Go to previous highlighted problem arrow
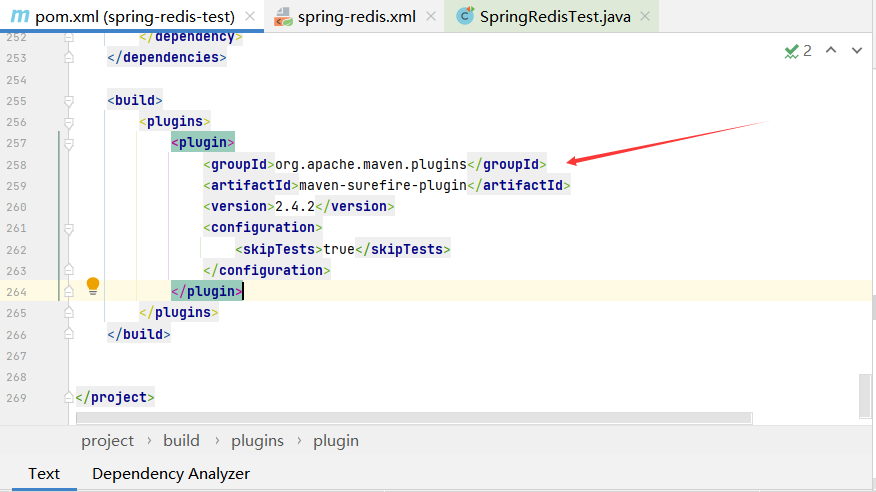The width and height of the screenshot is (876, 492). click(x=831, y=50)
